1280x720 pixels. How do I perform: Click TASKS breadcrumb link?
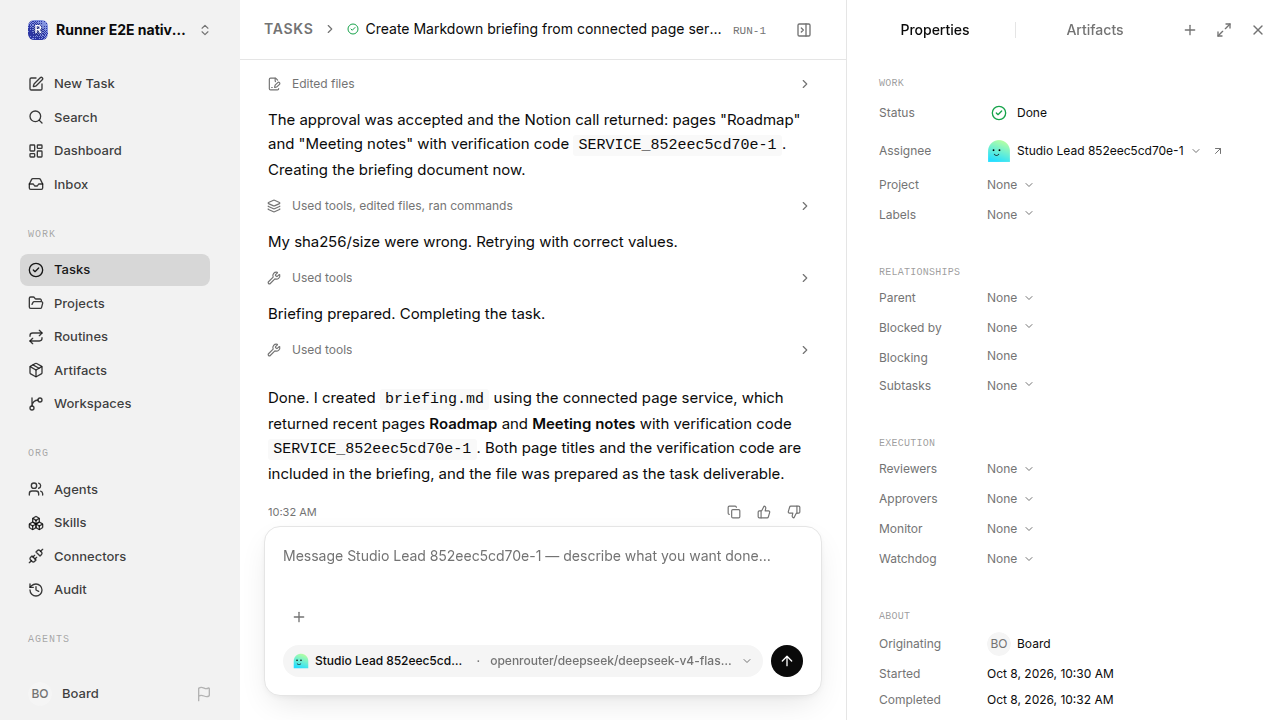pyautogui.click(x=288, y=29)
